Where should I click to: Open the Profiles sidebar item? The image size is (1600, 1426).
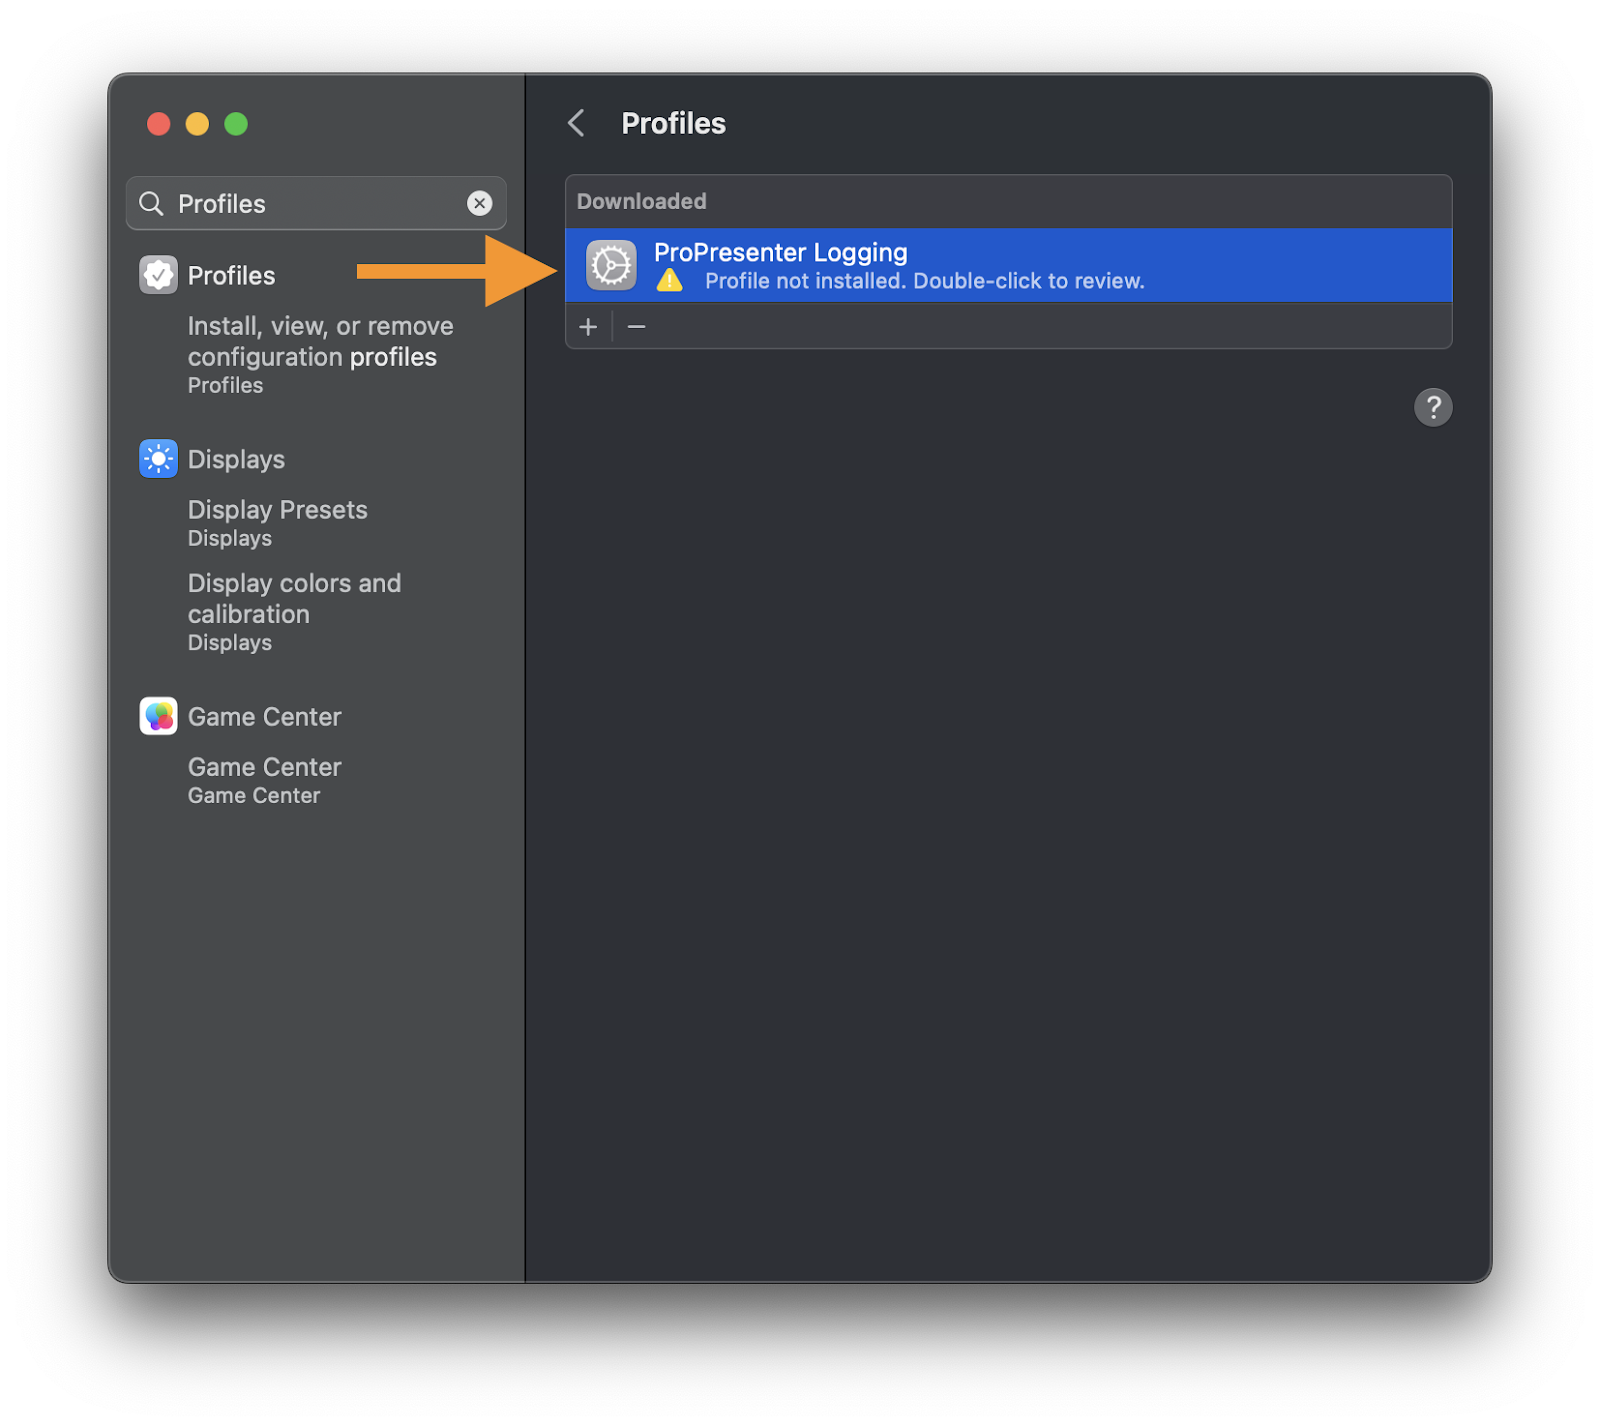pyautogui.click(x=231, y=275)
